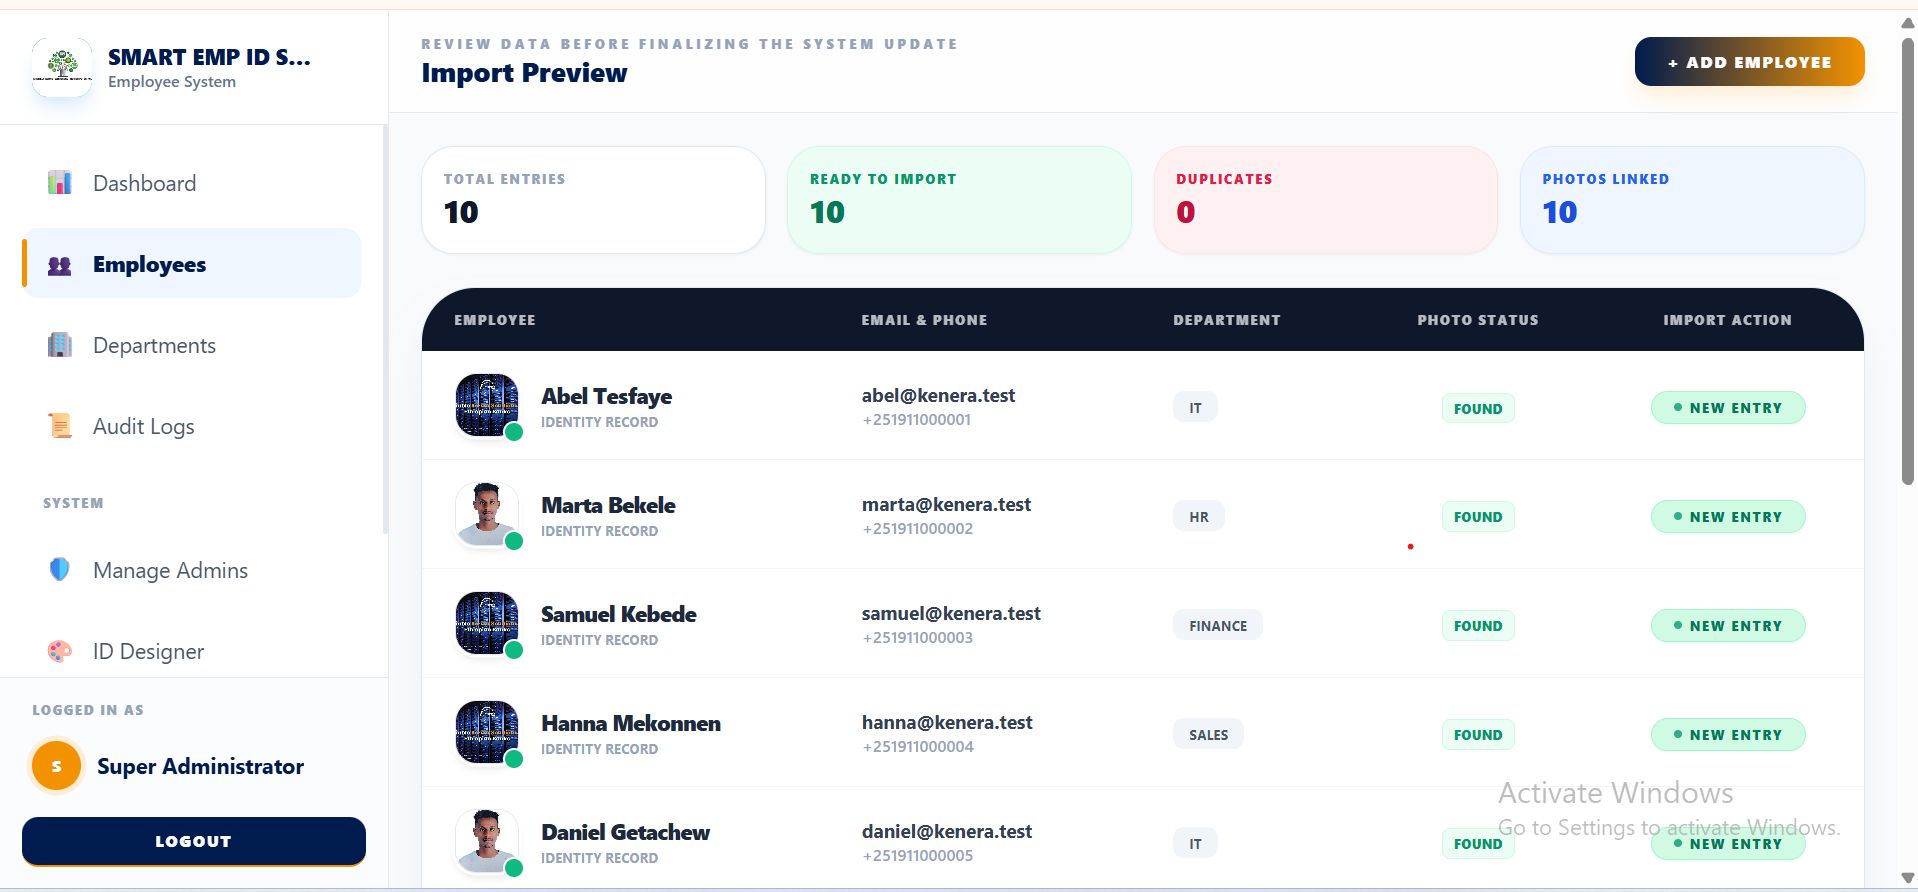
Task: Click Samuel Kebede's New Entry badge
Action: tap(1727, 626)
